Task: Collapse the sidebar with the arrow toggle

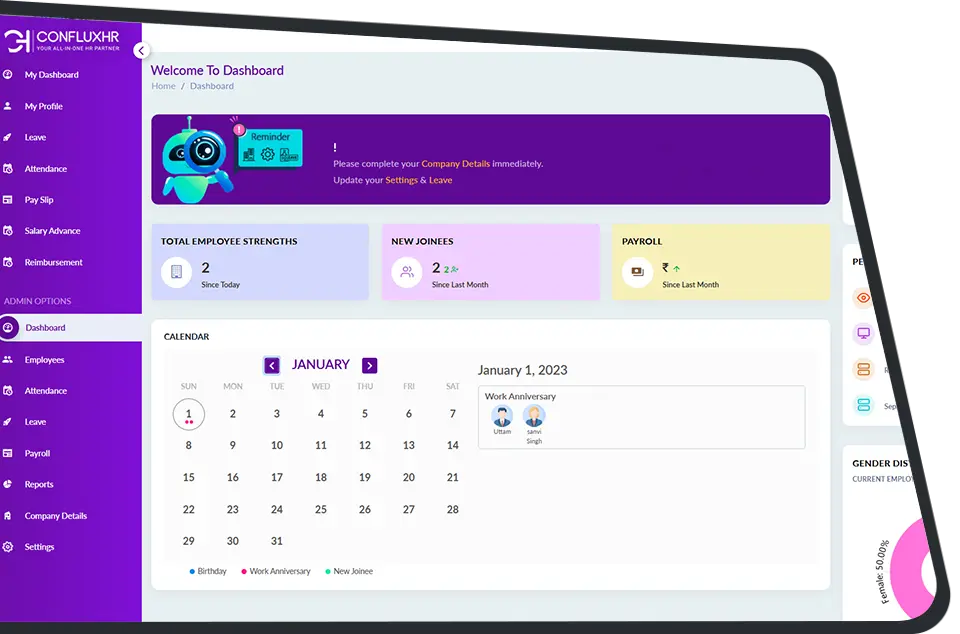Action: click(x=141, y=50)
